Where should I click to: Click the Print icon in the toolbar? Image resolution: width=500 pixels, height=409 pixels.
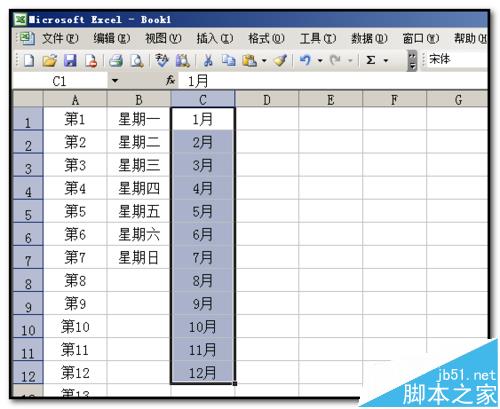coord(116,61)
